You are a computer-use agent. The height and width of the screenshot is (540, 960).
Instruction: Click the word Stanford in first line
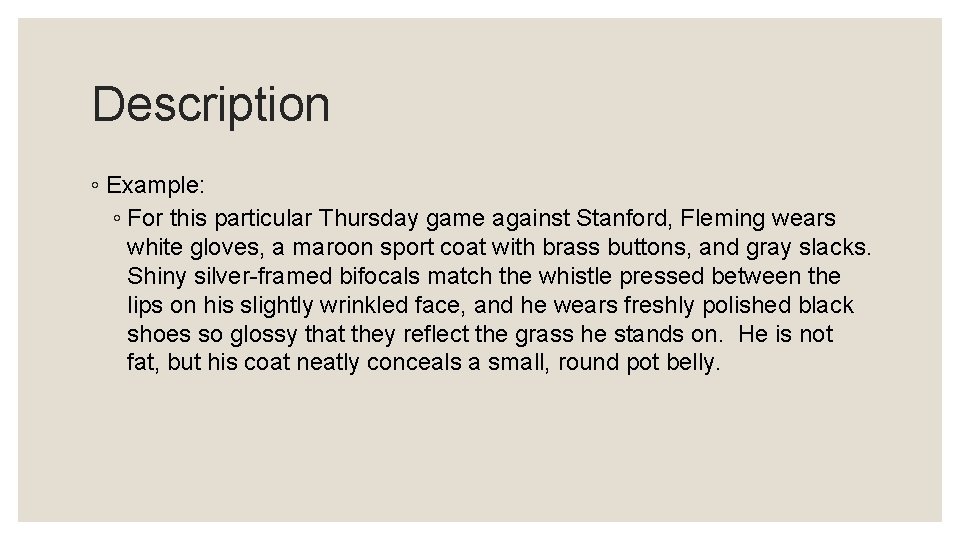tap(624, 218)
